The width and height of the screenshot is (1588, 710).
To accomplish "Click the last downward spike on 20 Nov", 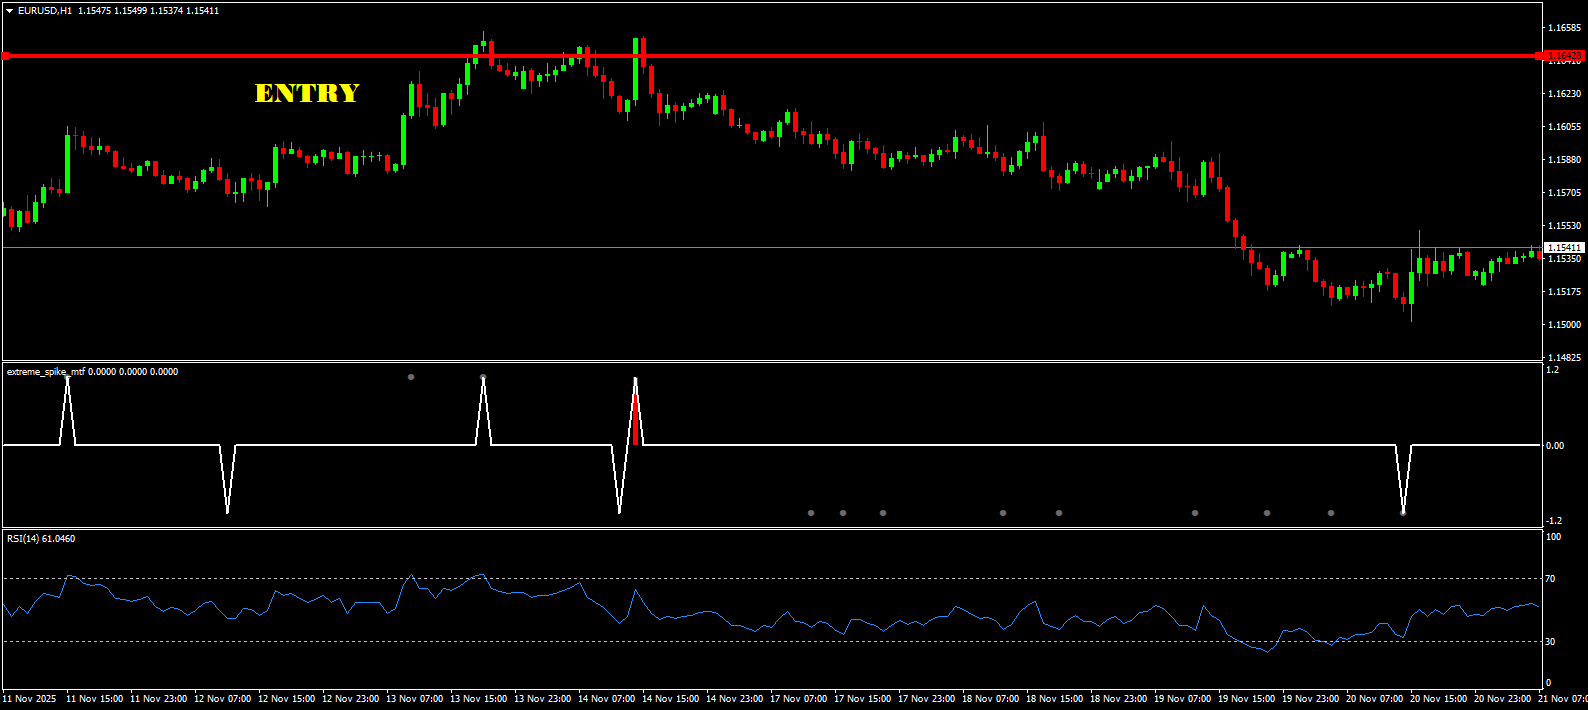I will tap(1403, 510).
